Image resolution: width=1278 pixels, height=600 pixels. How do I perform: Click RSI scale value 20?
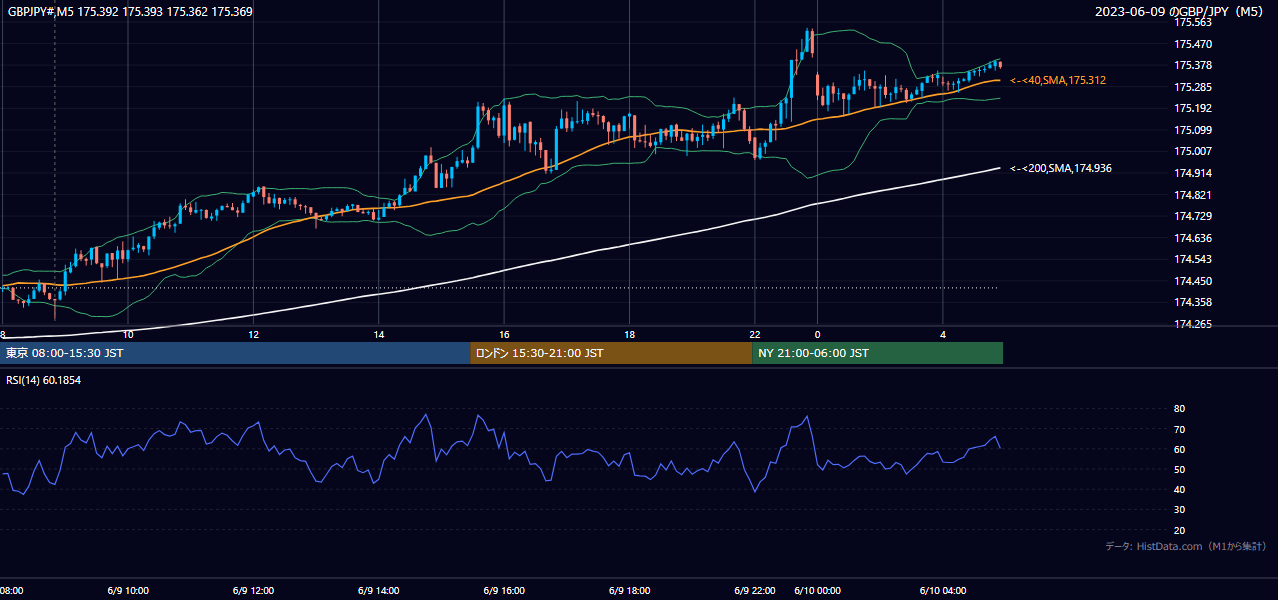click(x=1179, y=530)
